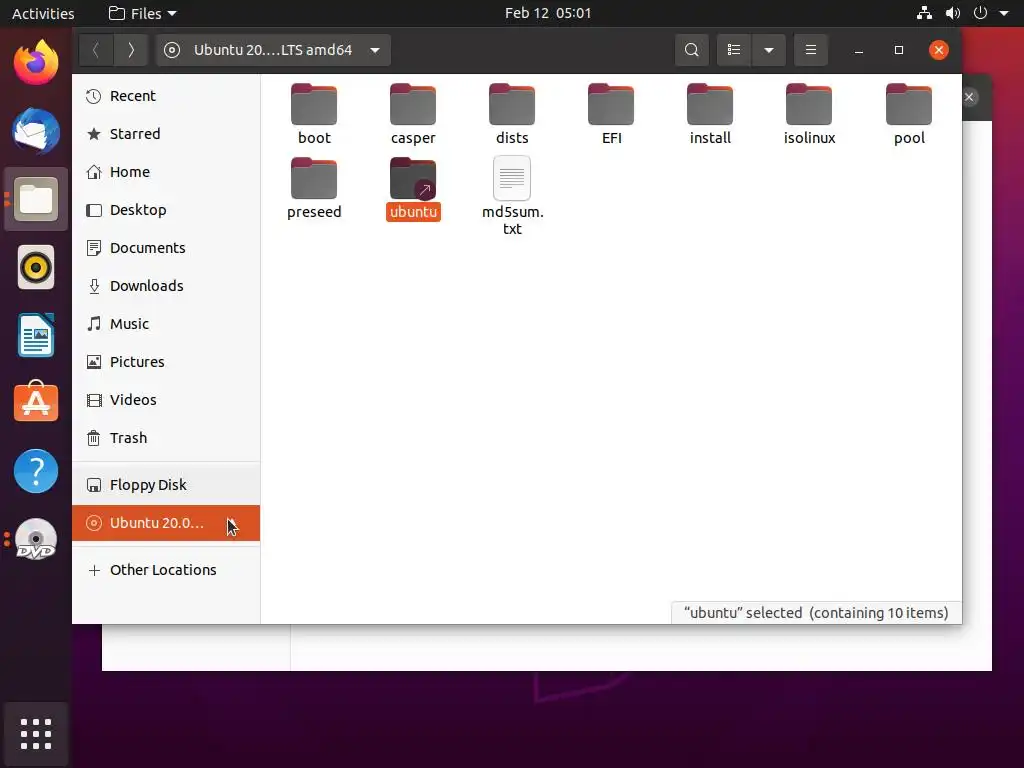This screenshot has width=1024, height=768.
Task: Toggle list view icon in header
Action: point(734,50)
